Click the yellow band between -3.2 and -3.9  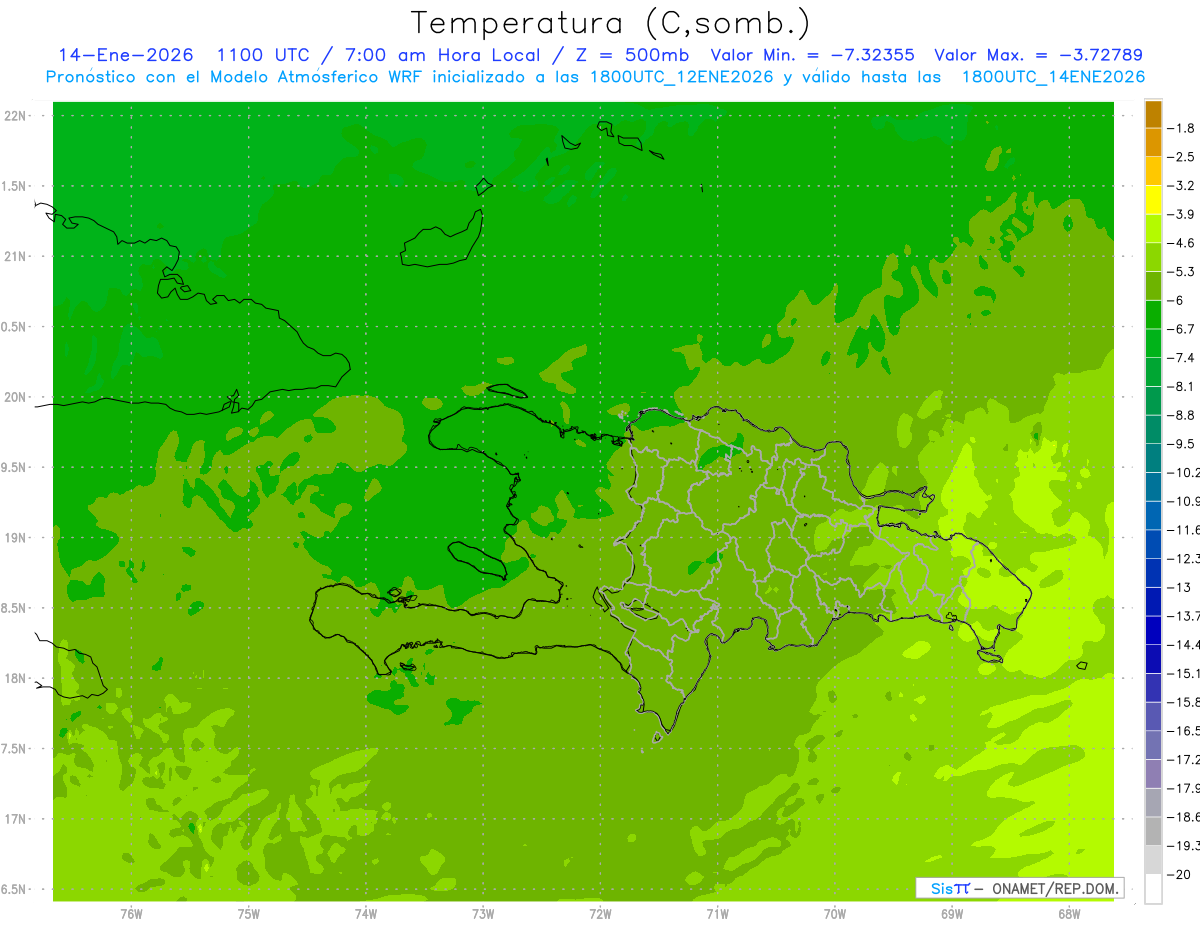pyautogui.click(x=1153, y=200)
